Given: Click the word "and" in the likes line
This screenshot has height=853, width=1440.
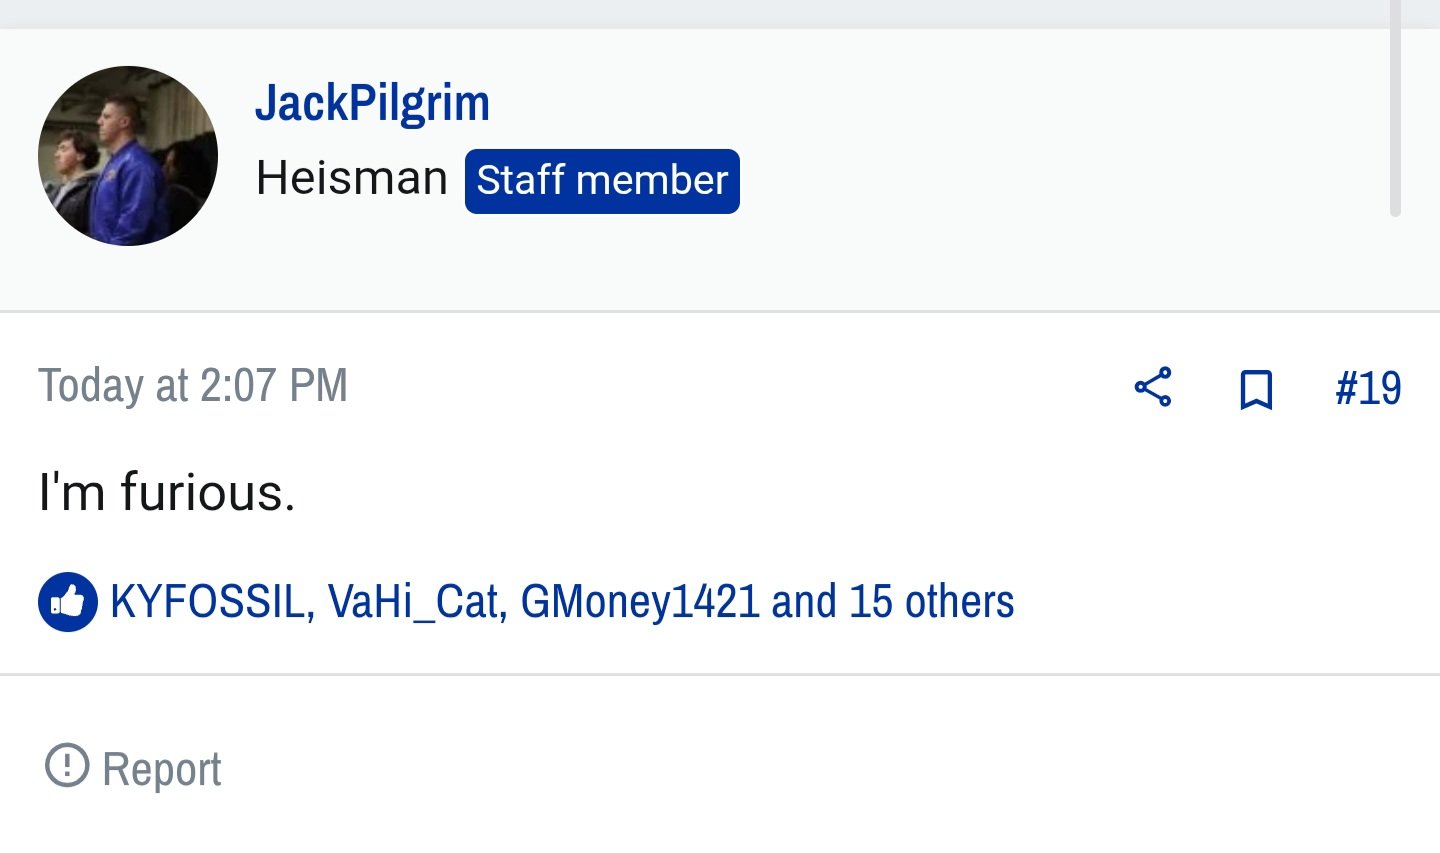Looking at the screenshot, I should point(804,602).
